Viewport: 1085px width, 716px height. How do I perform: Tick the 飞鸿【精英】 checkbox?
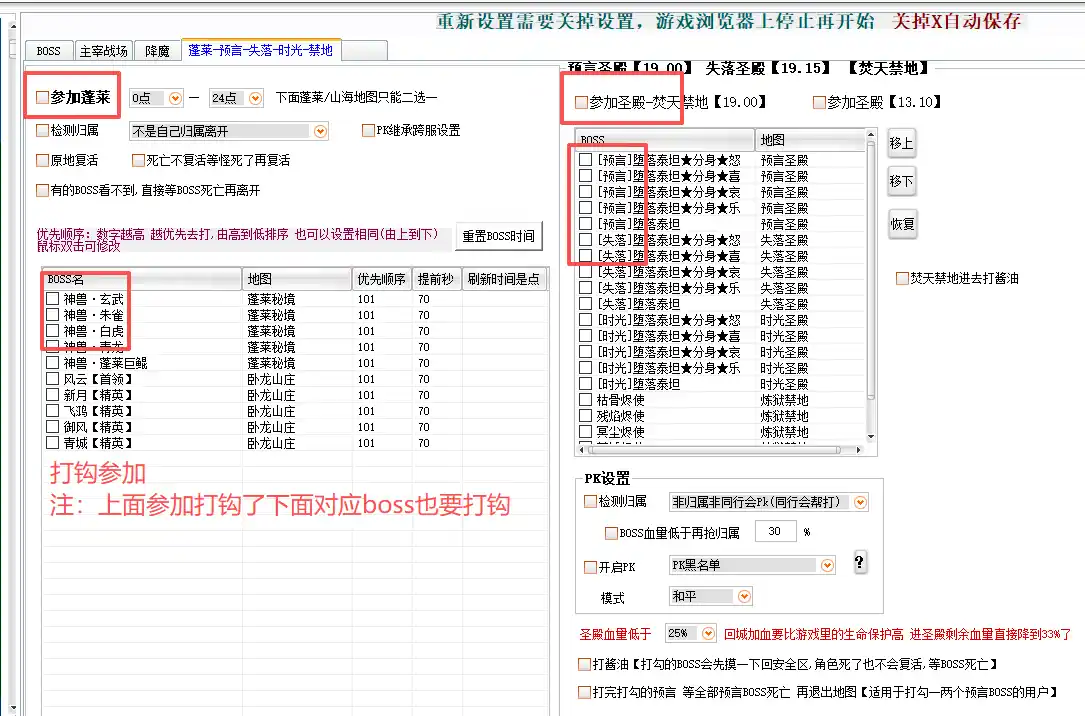coord(53,411)
